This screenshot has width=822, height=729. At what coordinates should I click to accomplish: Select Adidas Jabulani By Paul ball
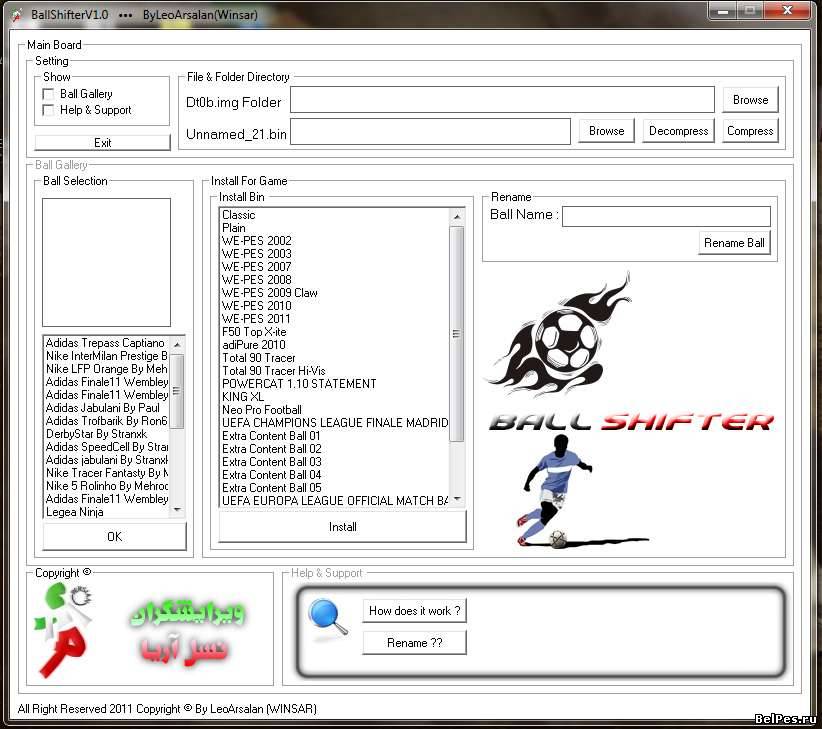(106, 408)
